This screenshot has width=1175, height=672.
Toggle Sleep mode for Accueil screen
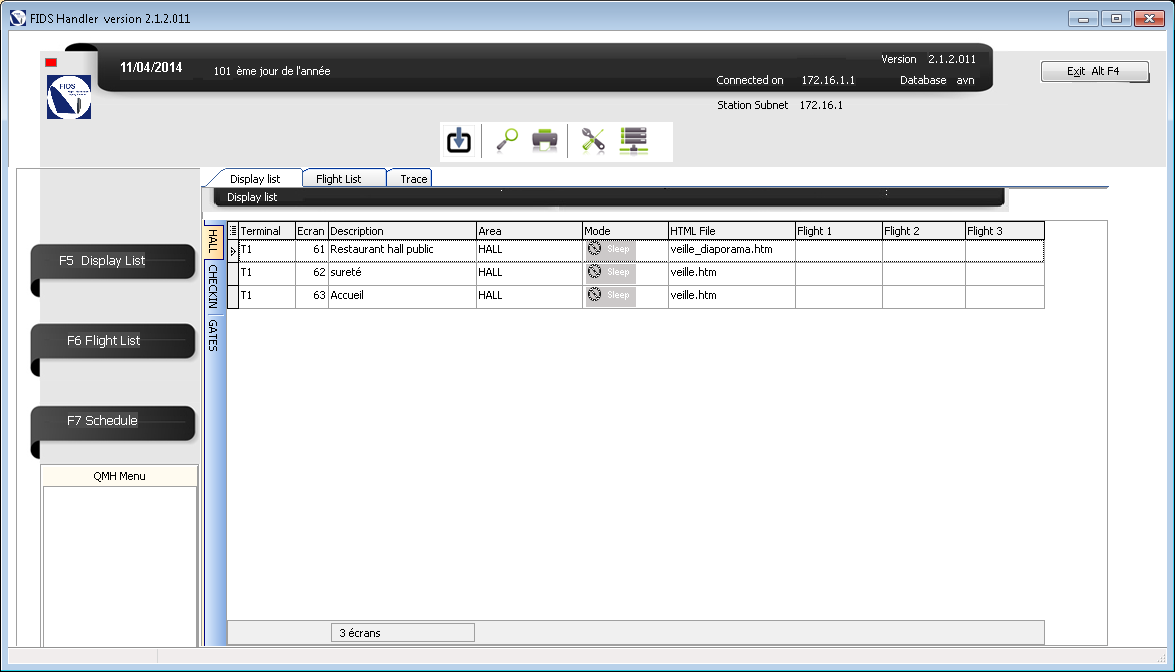click(x=610, y=295)
